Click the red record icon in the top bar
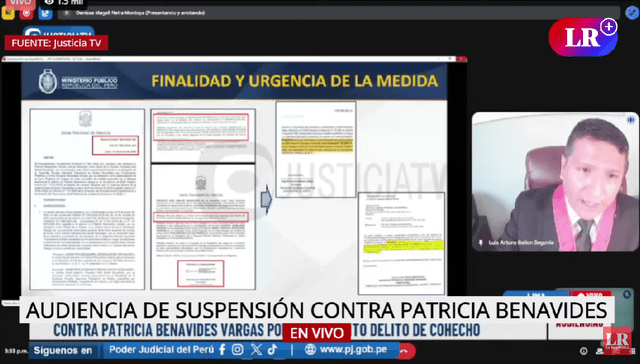Image resolution: width=640 pixels, height=364 pixels. click(27, 13)
